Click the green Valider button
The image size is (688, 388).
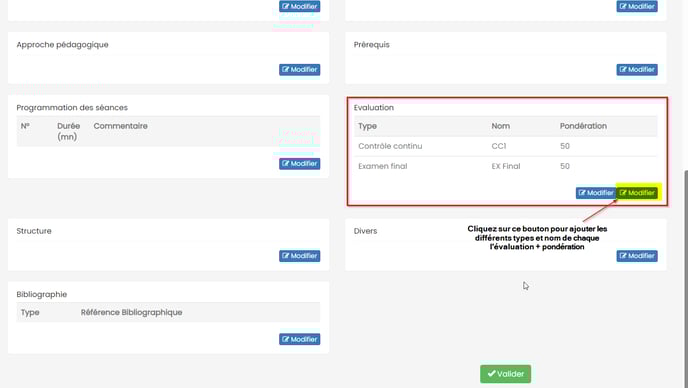[505, 374]
